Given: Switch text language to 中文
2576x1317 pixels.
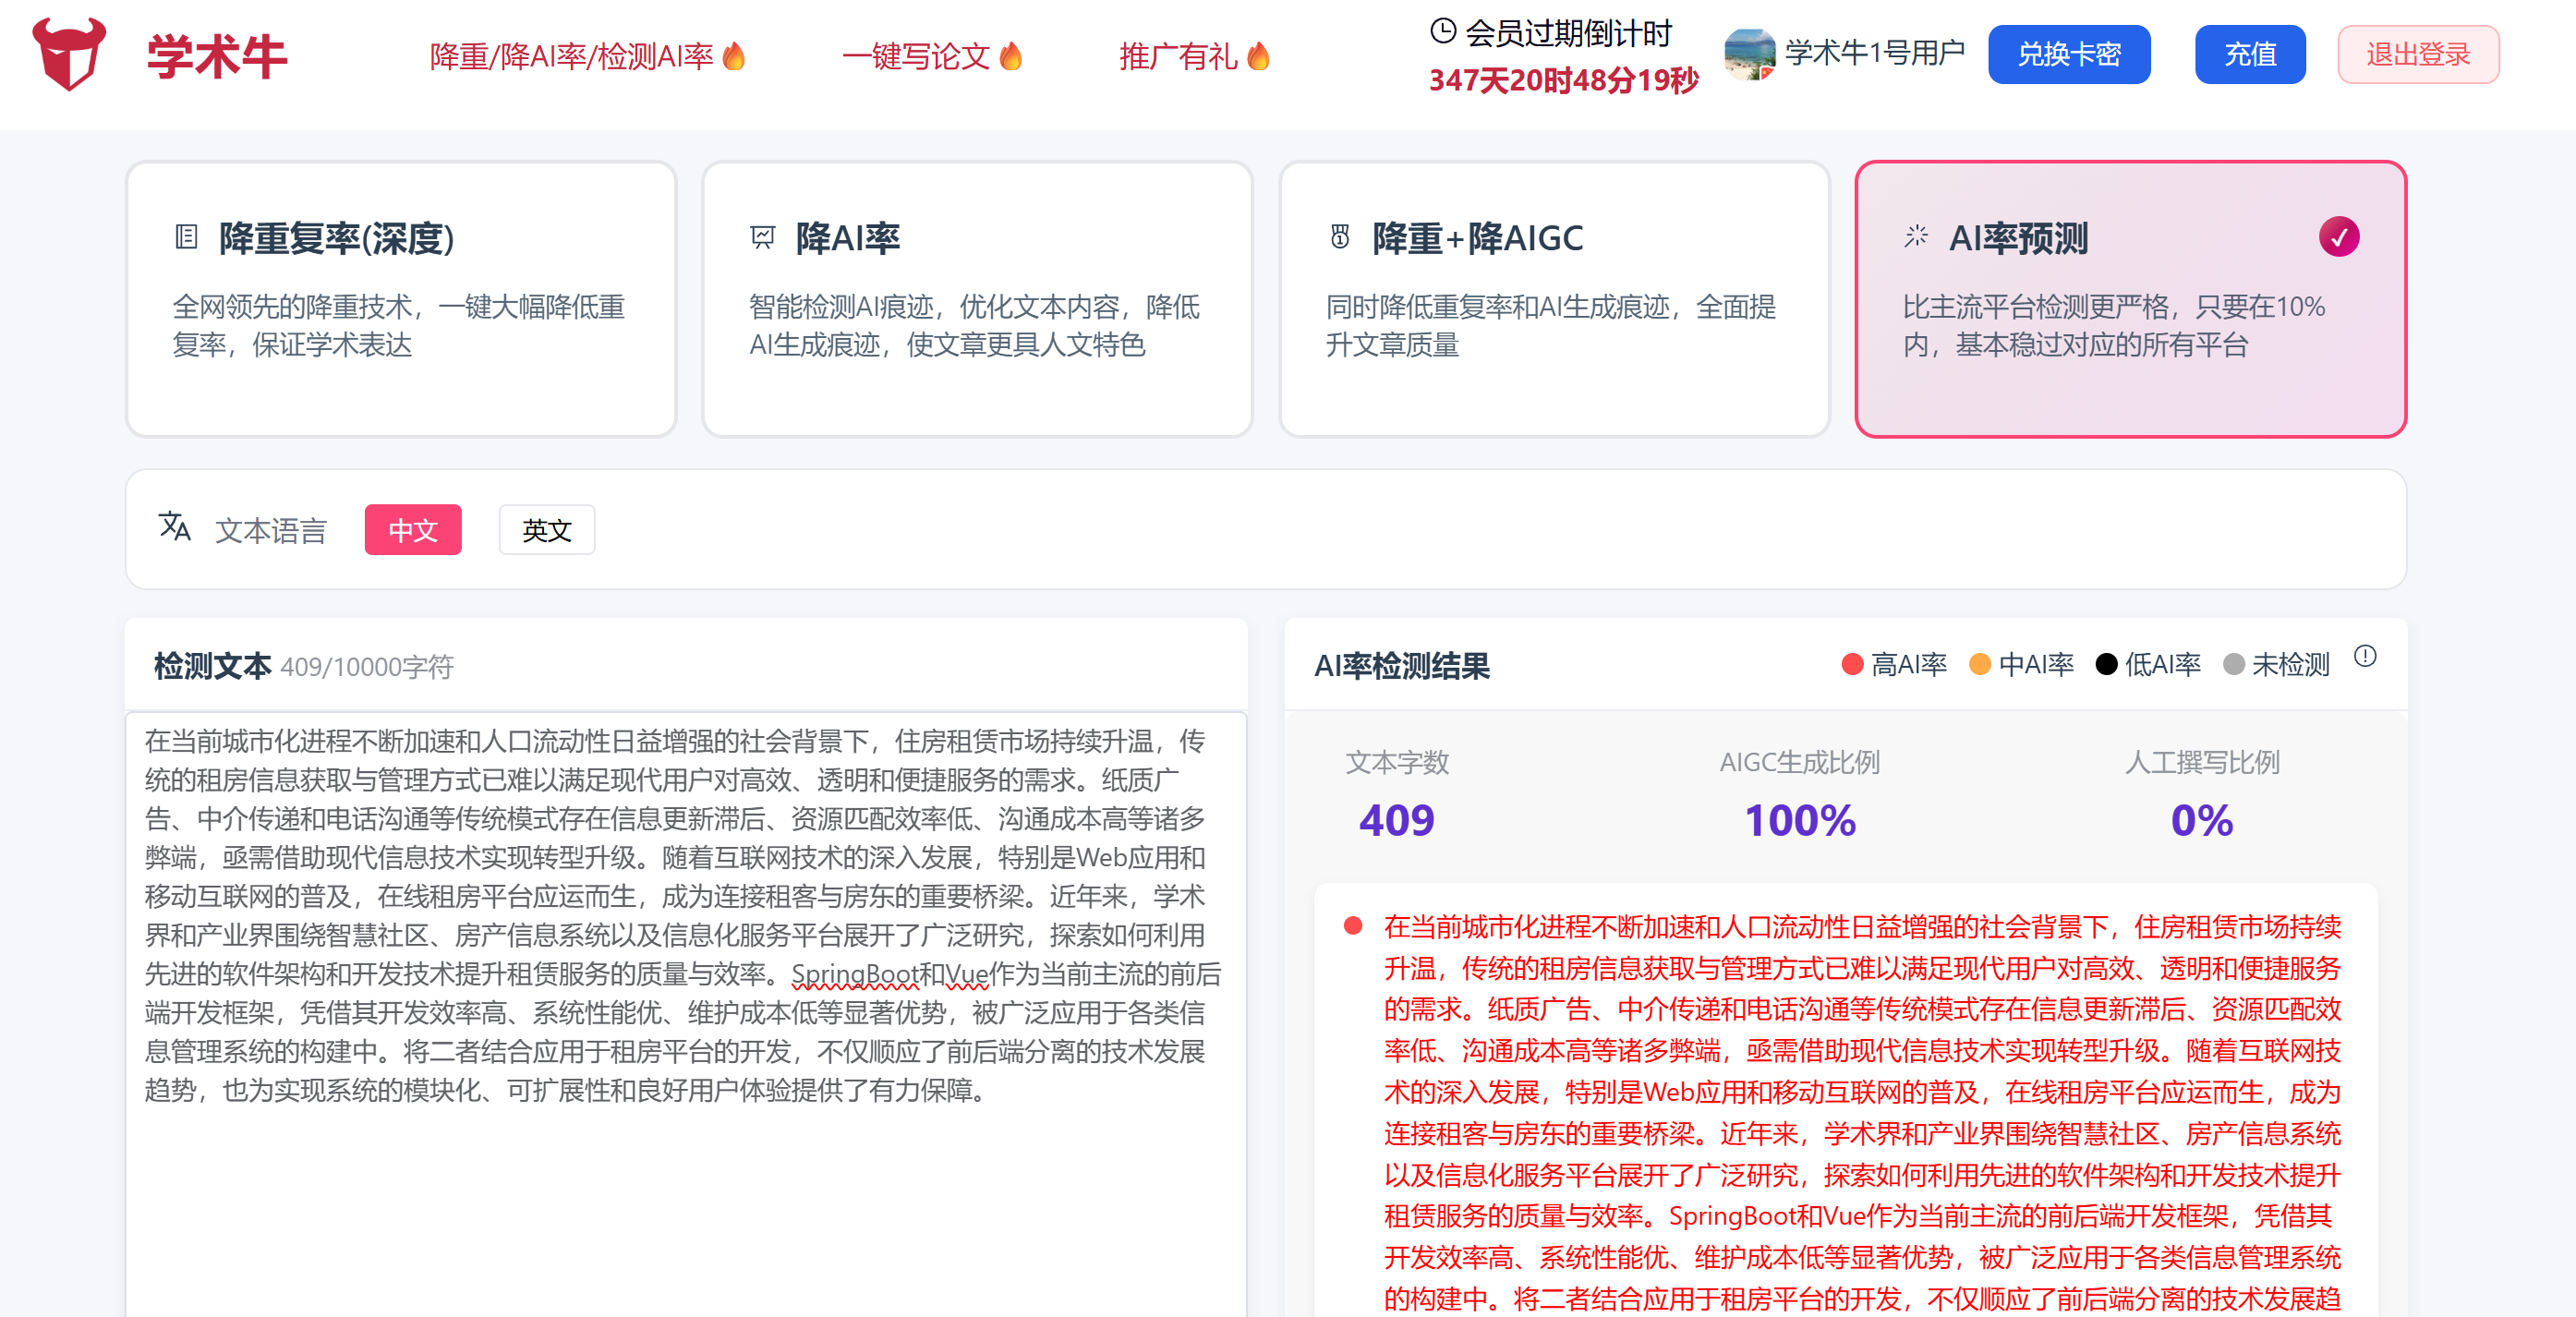Looking at the screenshot, I should [413, 530].
